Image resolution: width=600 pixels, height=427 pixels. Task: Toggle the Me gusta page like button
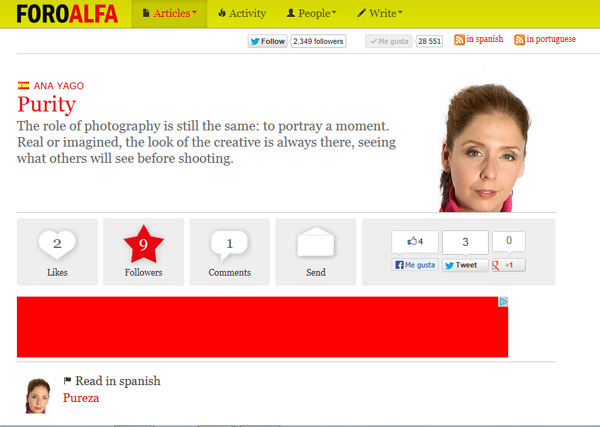tap(389, 41)
